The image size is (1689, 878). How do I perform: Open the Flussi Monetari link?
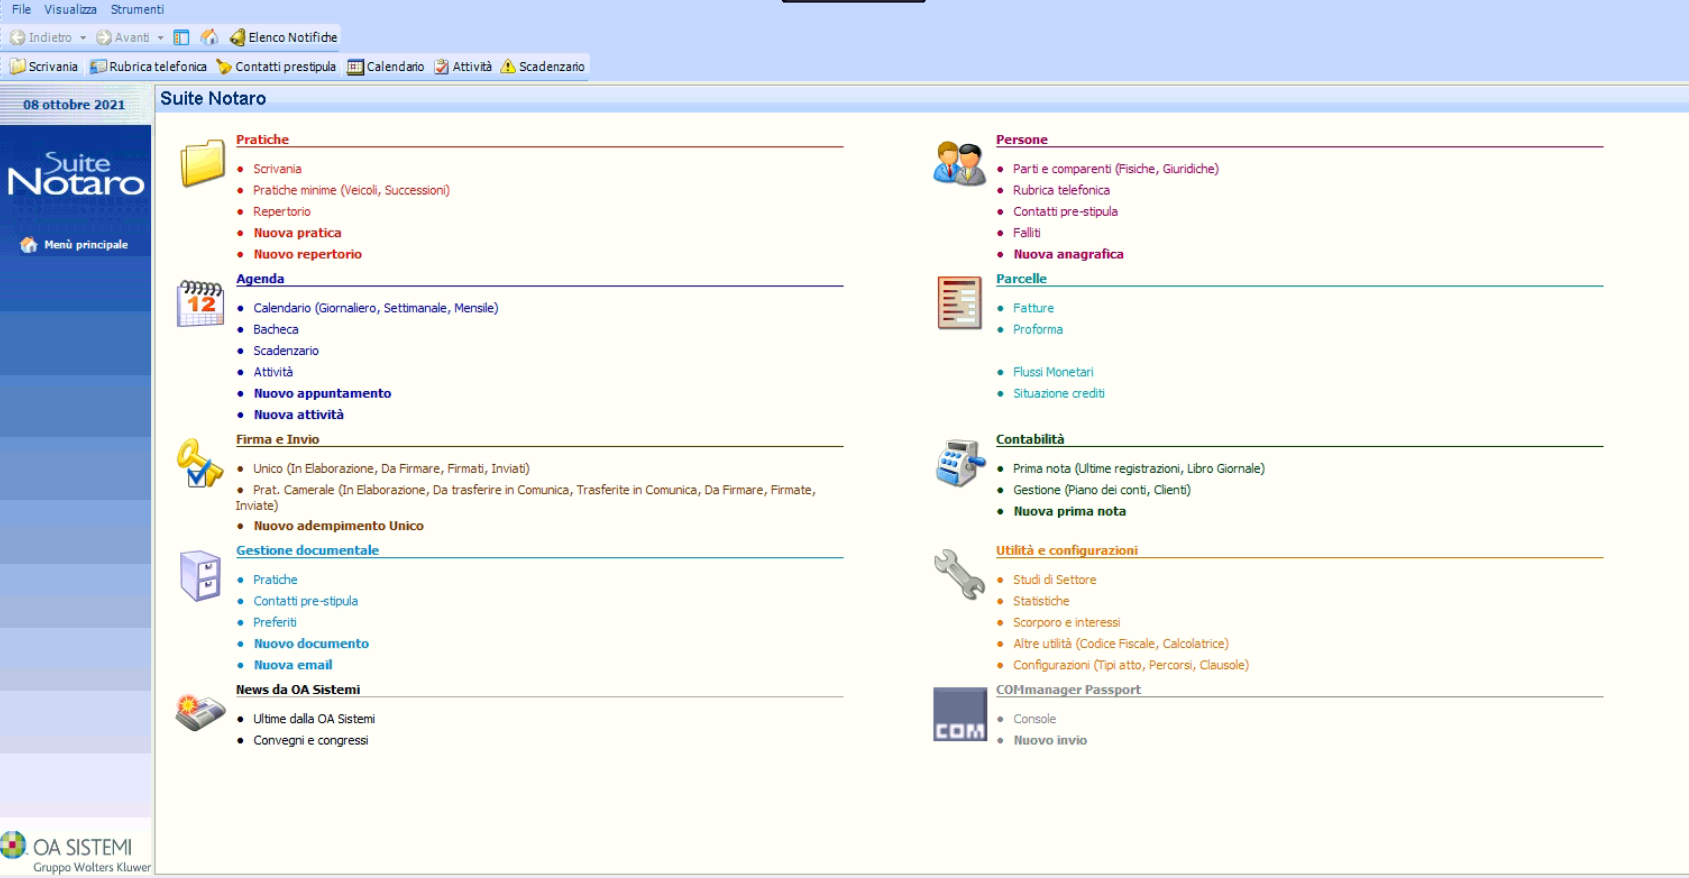tap(1053, 372)
